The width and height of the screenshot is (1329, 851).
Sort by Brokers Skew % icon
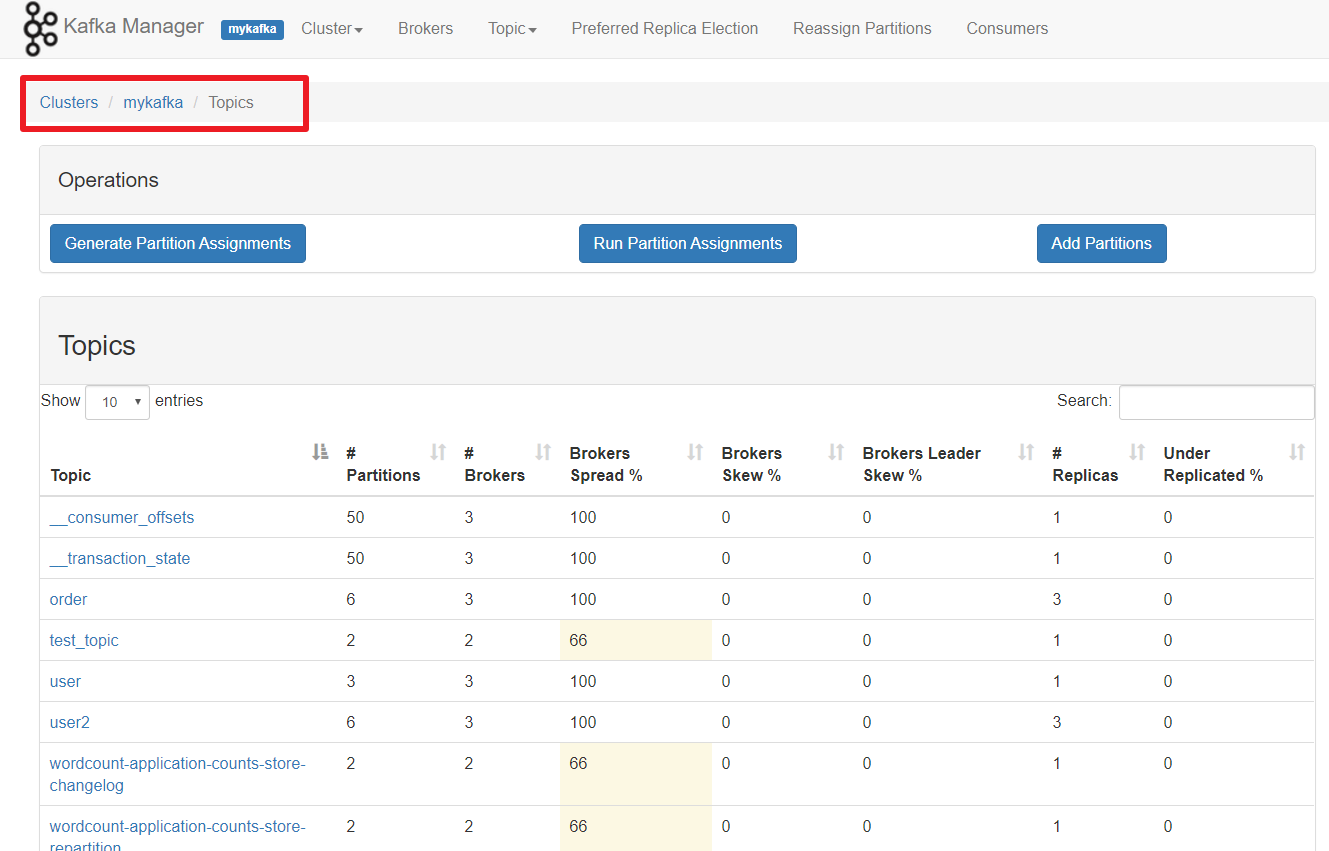tap(837, 452)
